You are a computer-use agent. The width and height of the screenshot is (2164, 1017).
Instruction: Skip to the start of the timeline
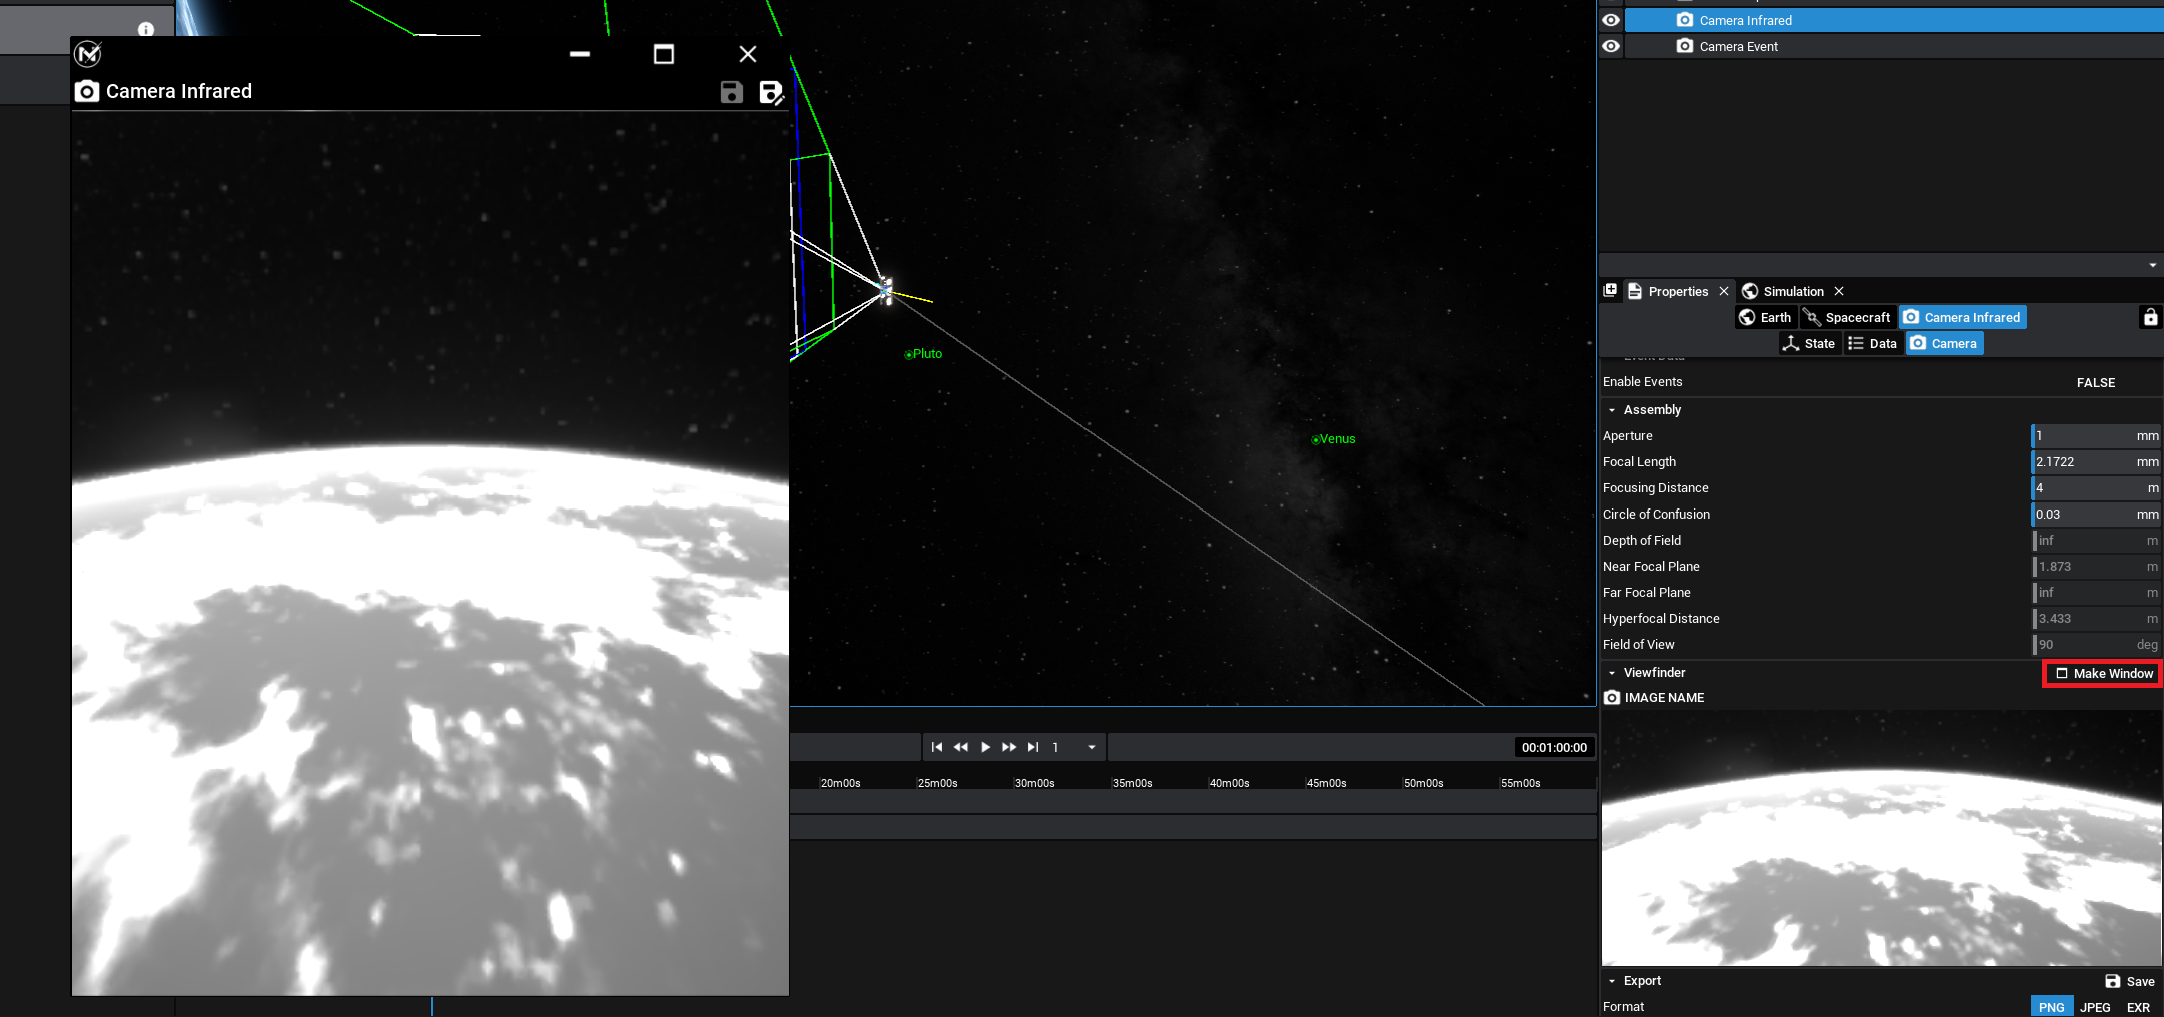click(937, 747)
